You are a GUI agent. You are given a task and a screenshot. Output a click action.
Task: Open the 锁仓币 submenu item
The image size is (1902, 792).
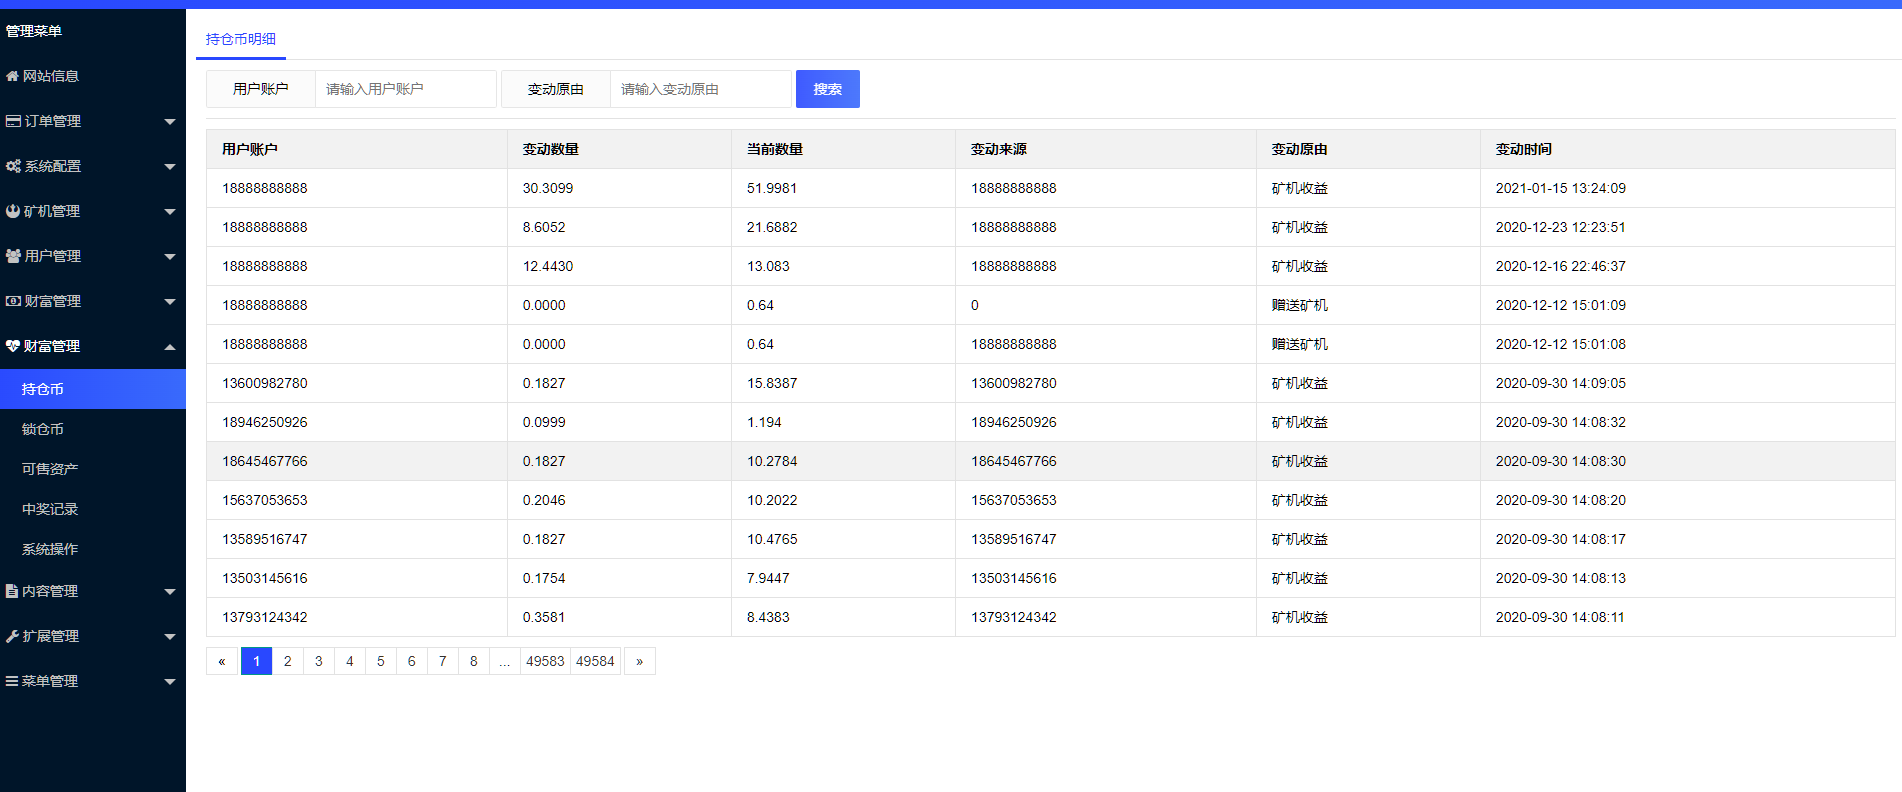coord(43,429)
